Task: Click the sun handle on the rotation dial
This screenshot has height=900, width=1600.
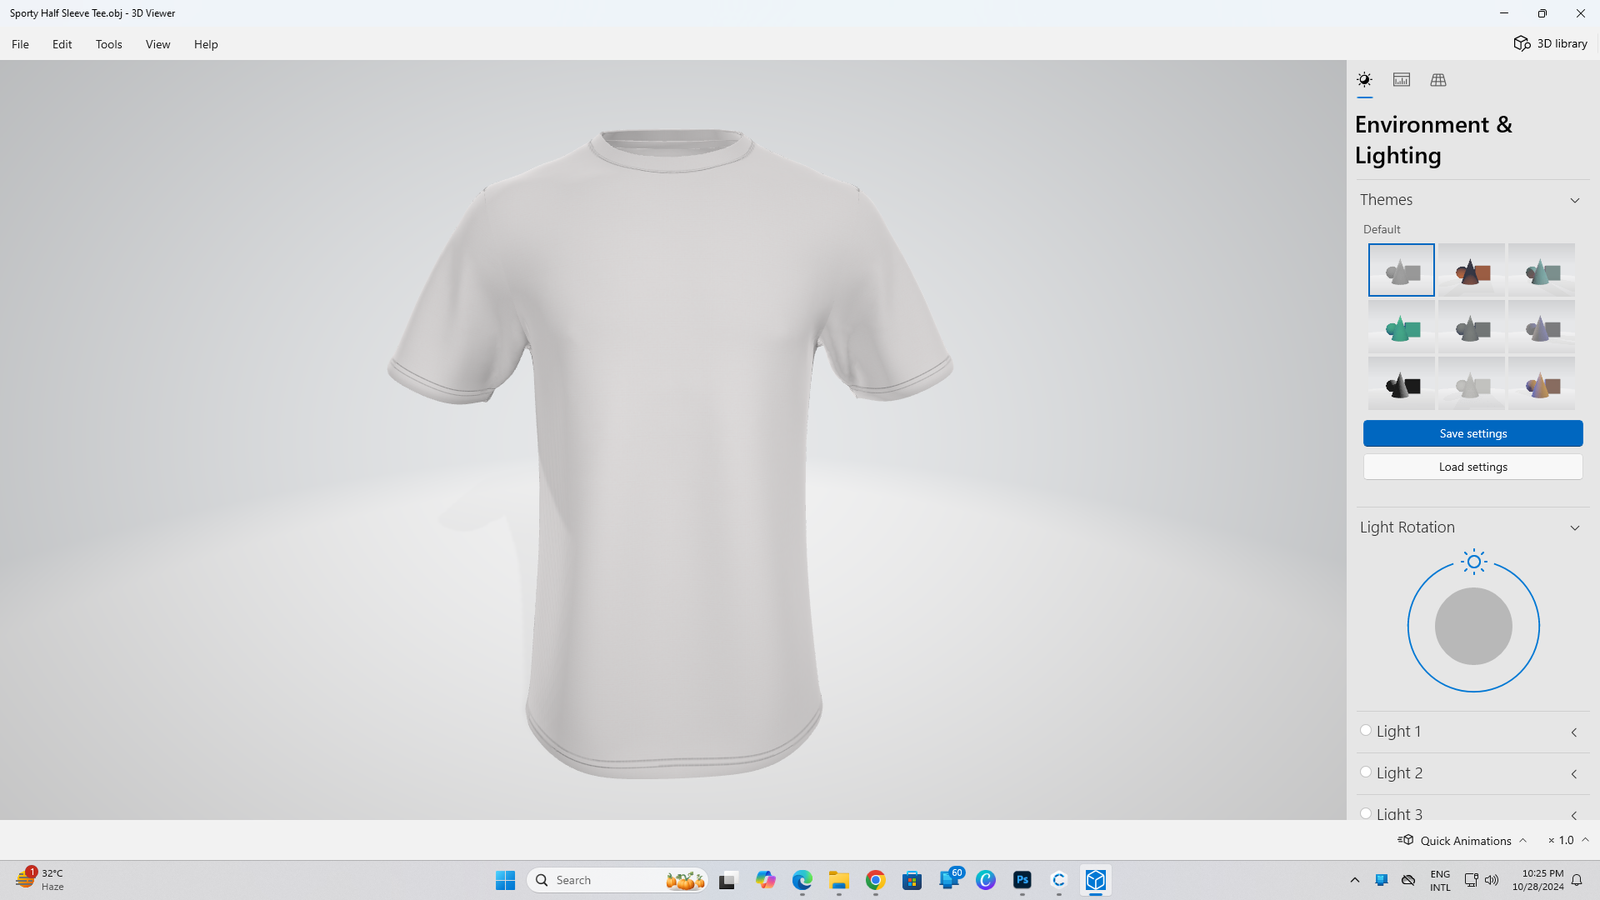Action: coord(1473,562)
